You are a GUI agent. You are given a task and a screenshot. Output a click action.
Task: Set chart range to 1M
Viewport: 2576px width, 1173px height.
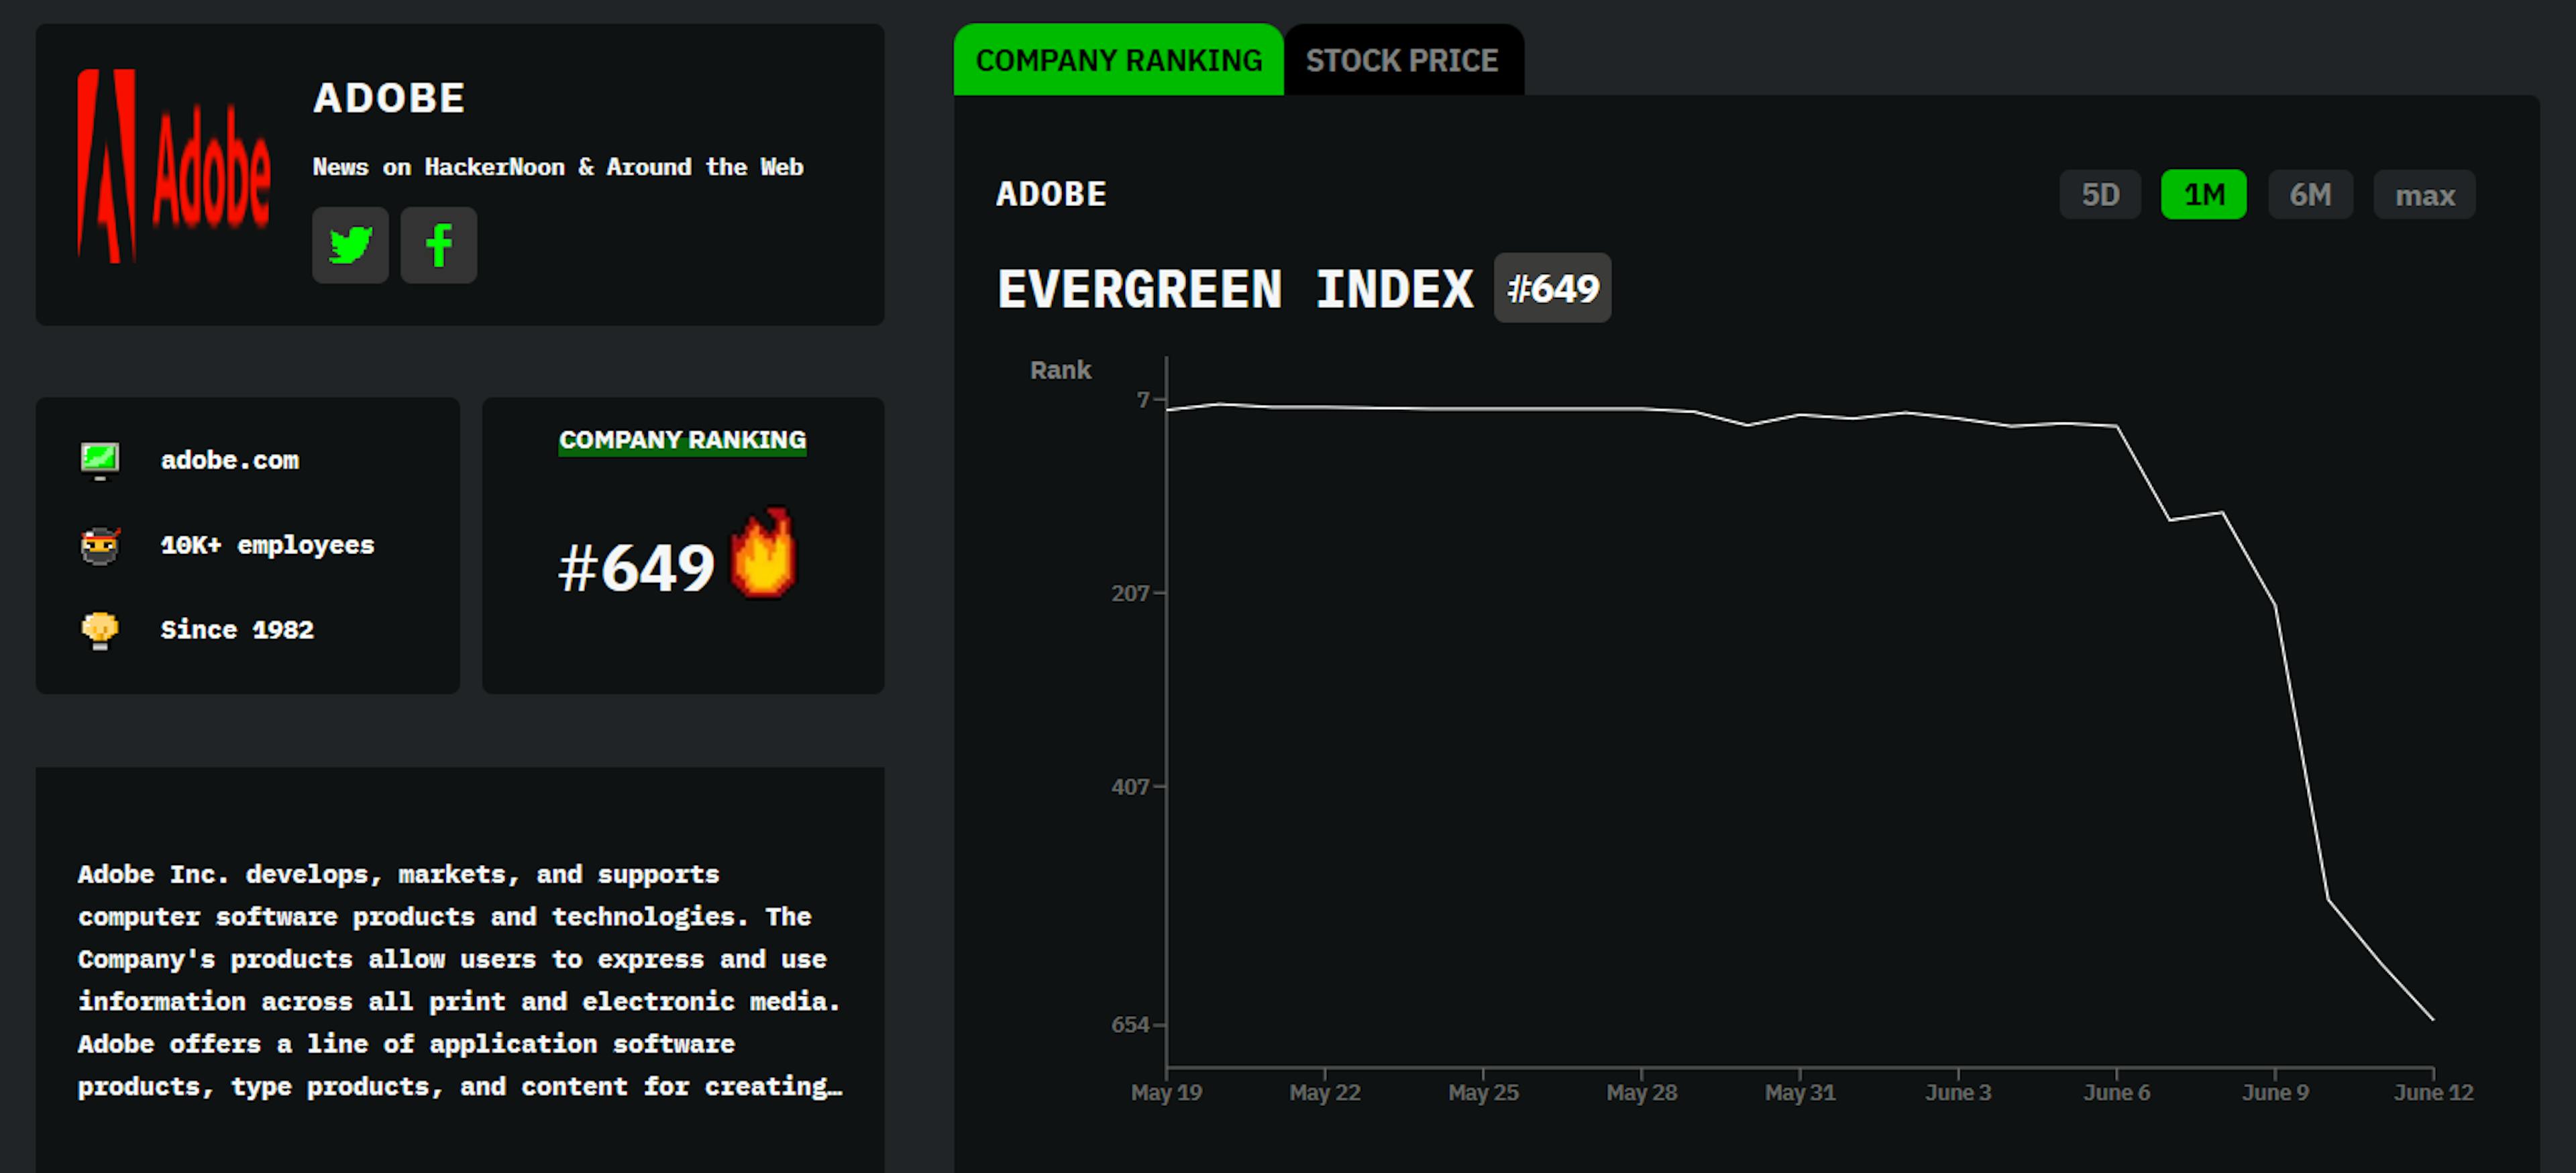click(x=2203, y=194)
